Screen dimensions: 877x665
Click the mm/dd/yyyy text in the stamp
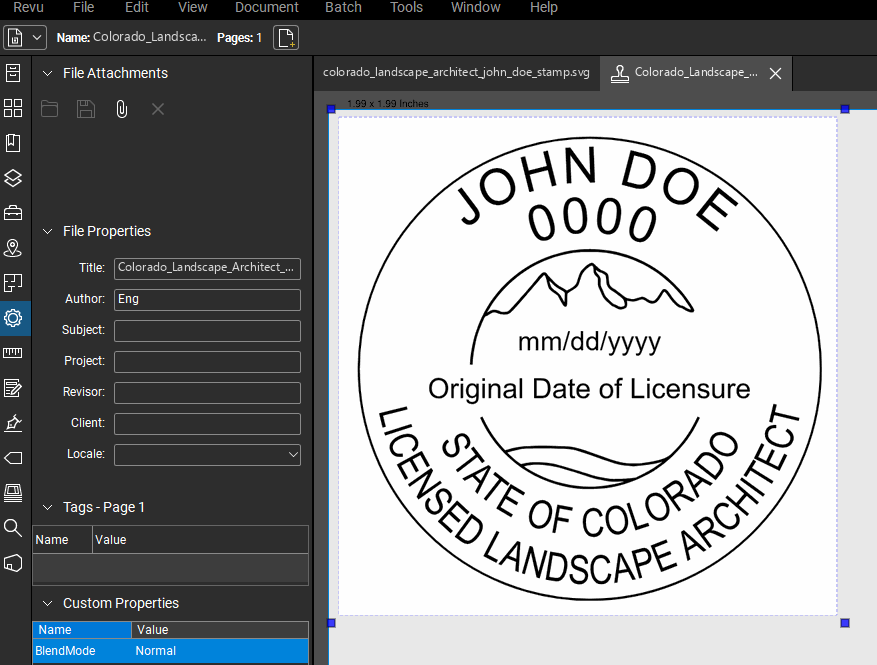(590, 342)
